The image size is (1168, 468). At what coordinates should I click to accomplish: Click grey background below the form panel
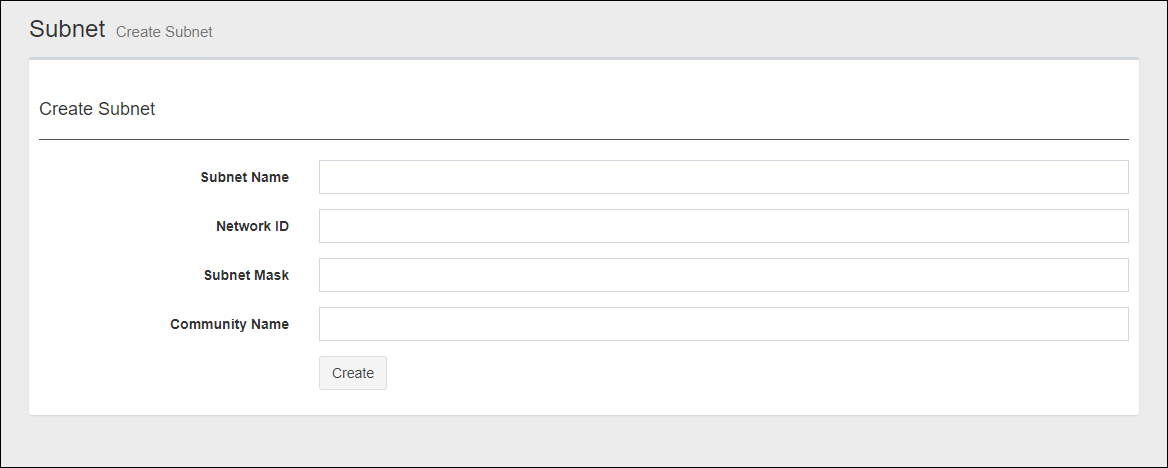(x=583, y=440)
